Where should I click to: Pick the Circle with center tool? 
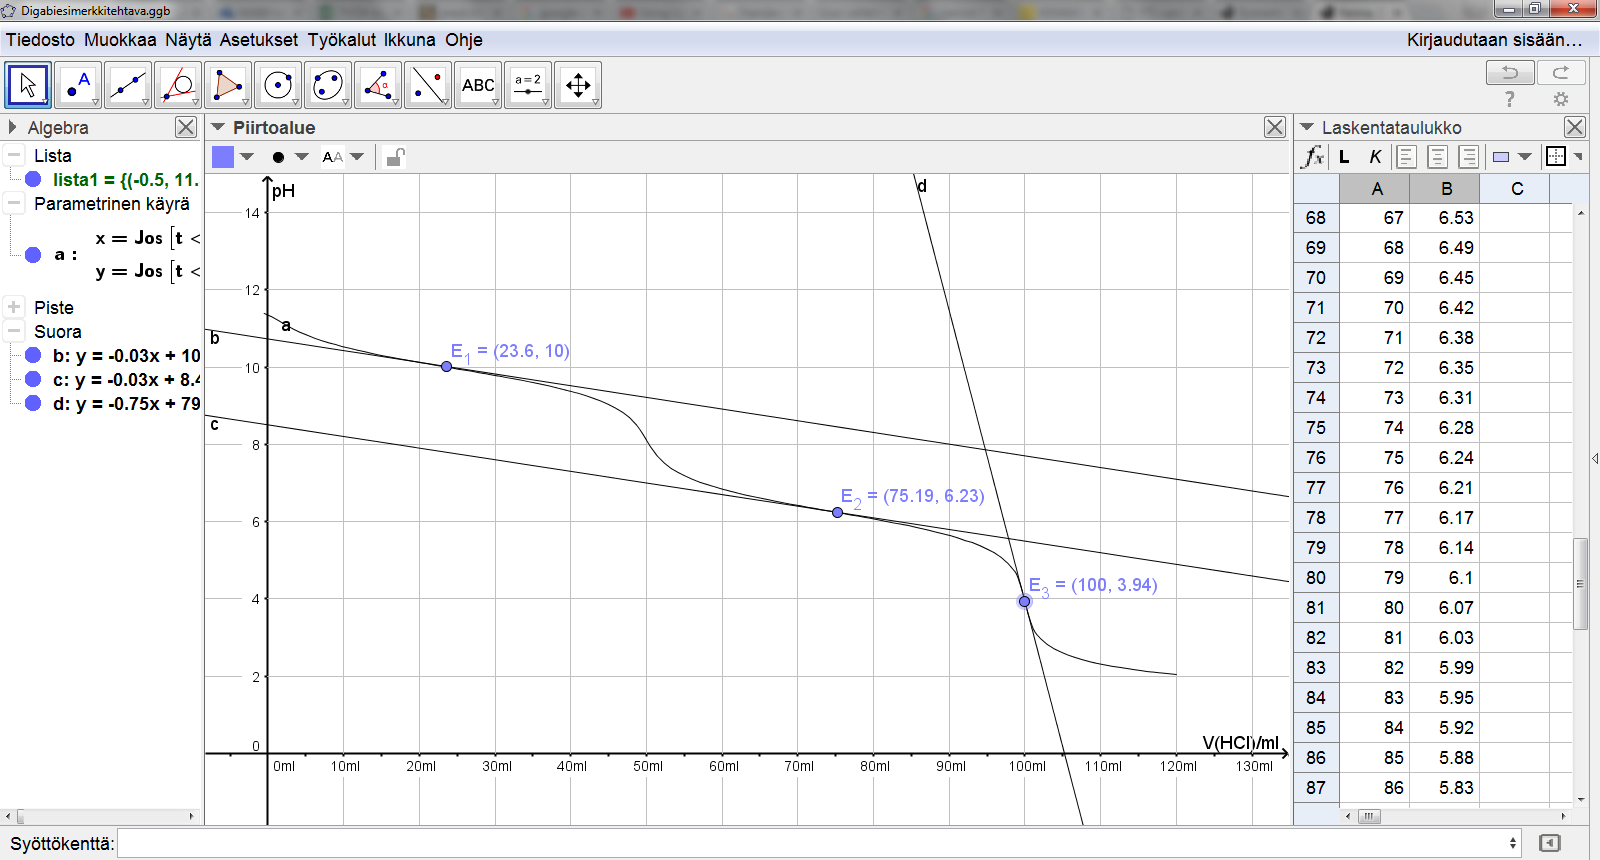277,85
